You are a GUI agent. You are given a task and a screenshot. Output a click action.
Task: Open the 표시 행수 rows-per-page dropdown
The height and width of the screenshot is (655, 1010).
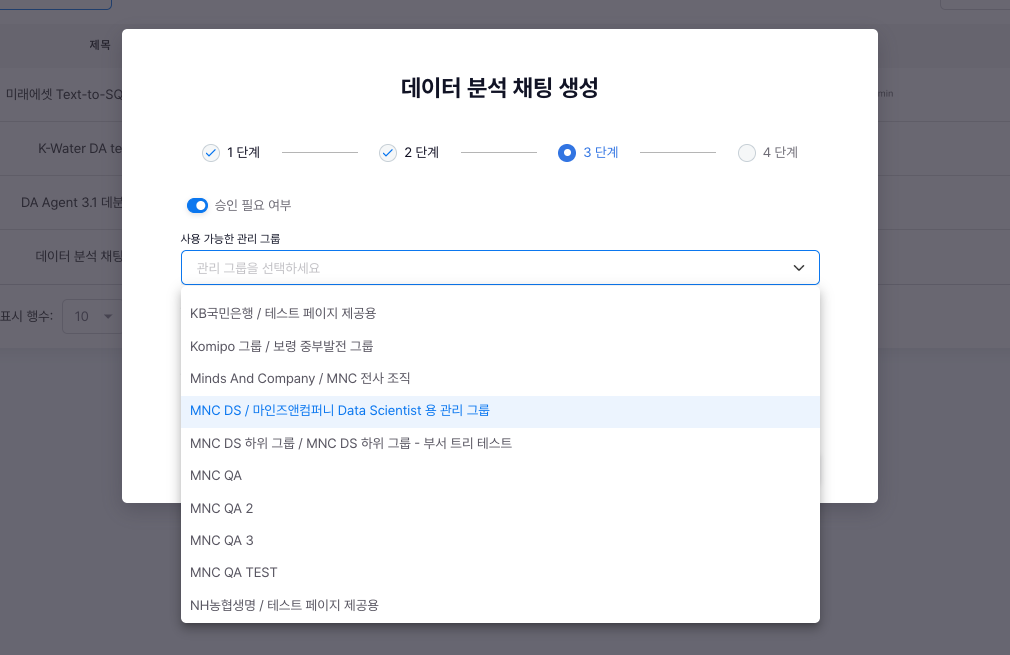coord(90,316)
